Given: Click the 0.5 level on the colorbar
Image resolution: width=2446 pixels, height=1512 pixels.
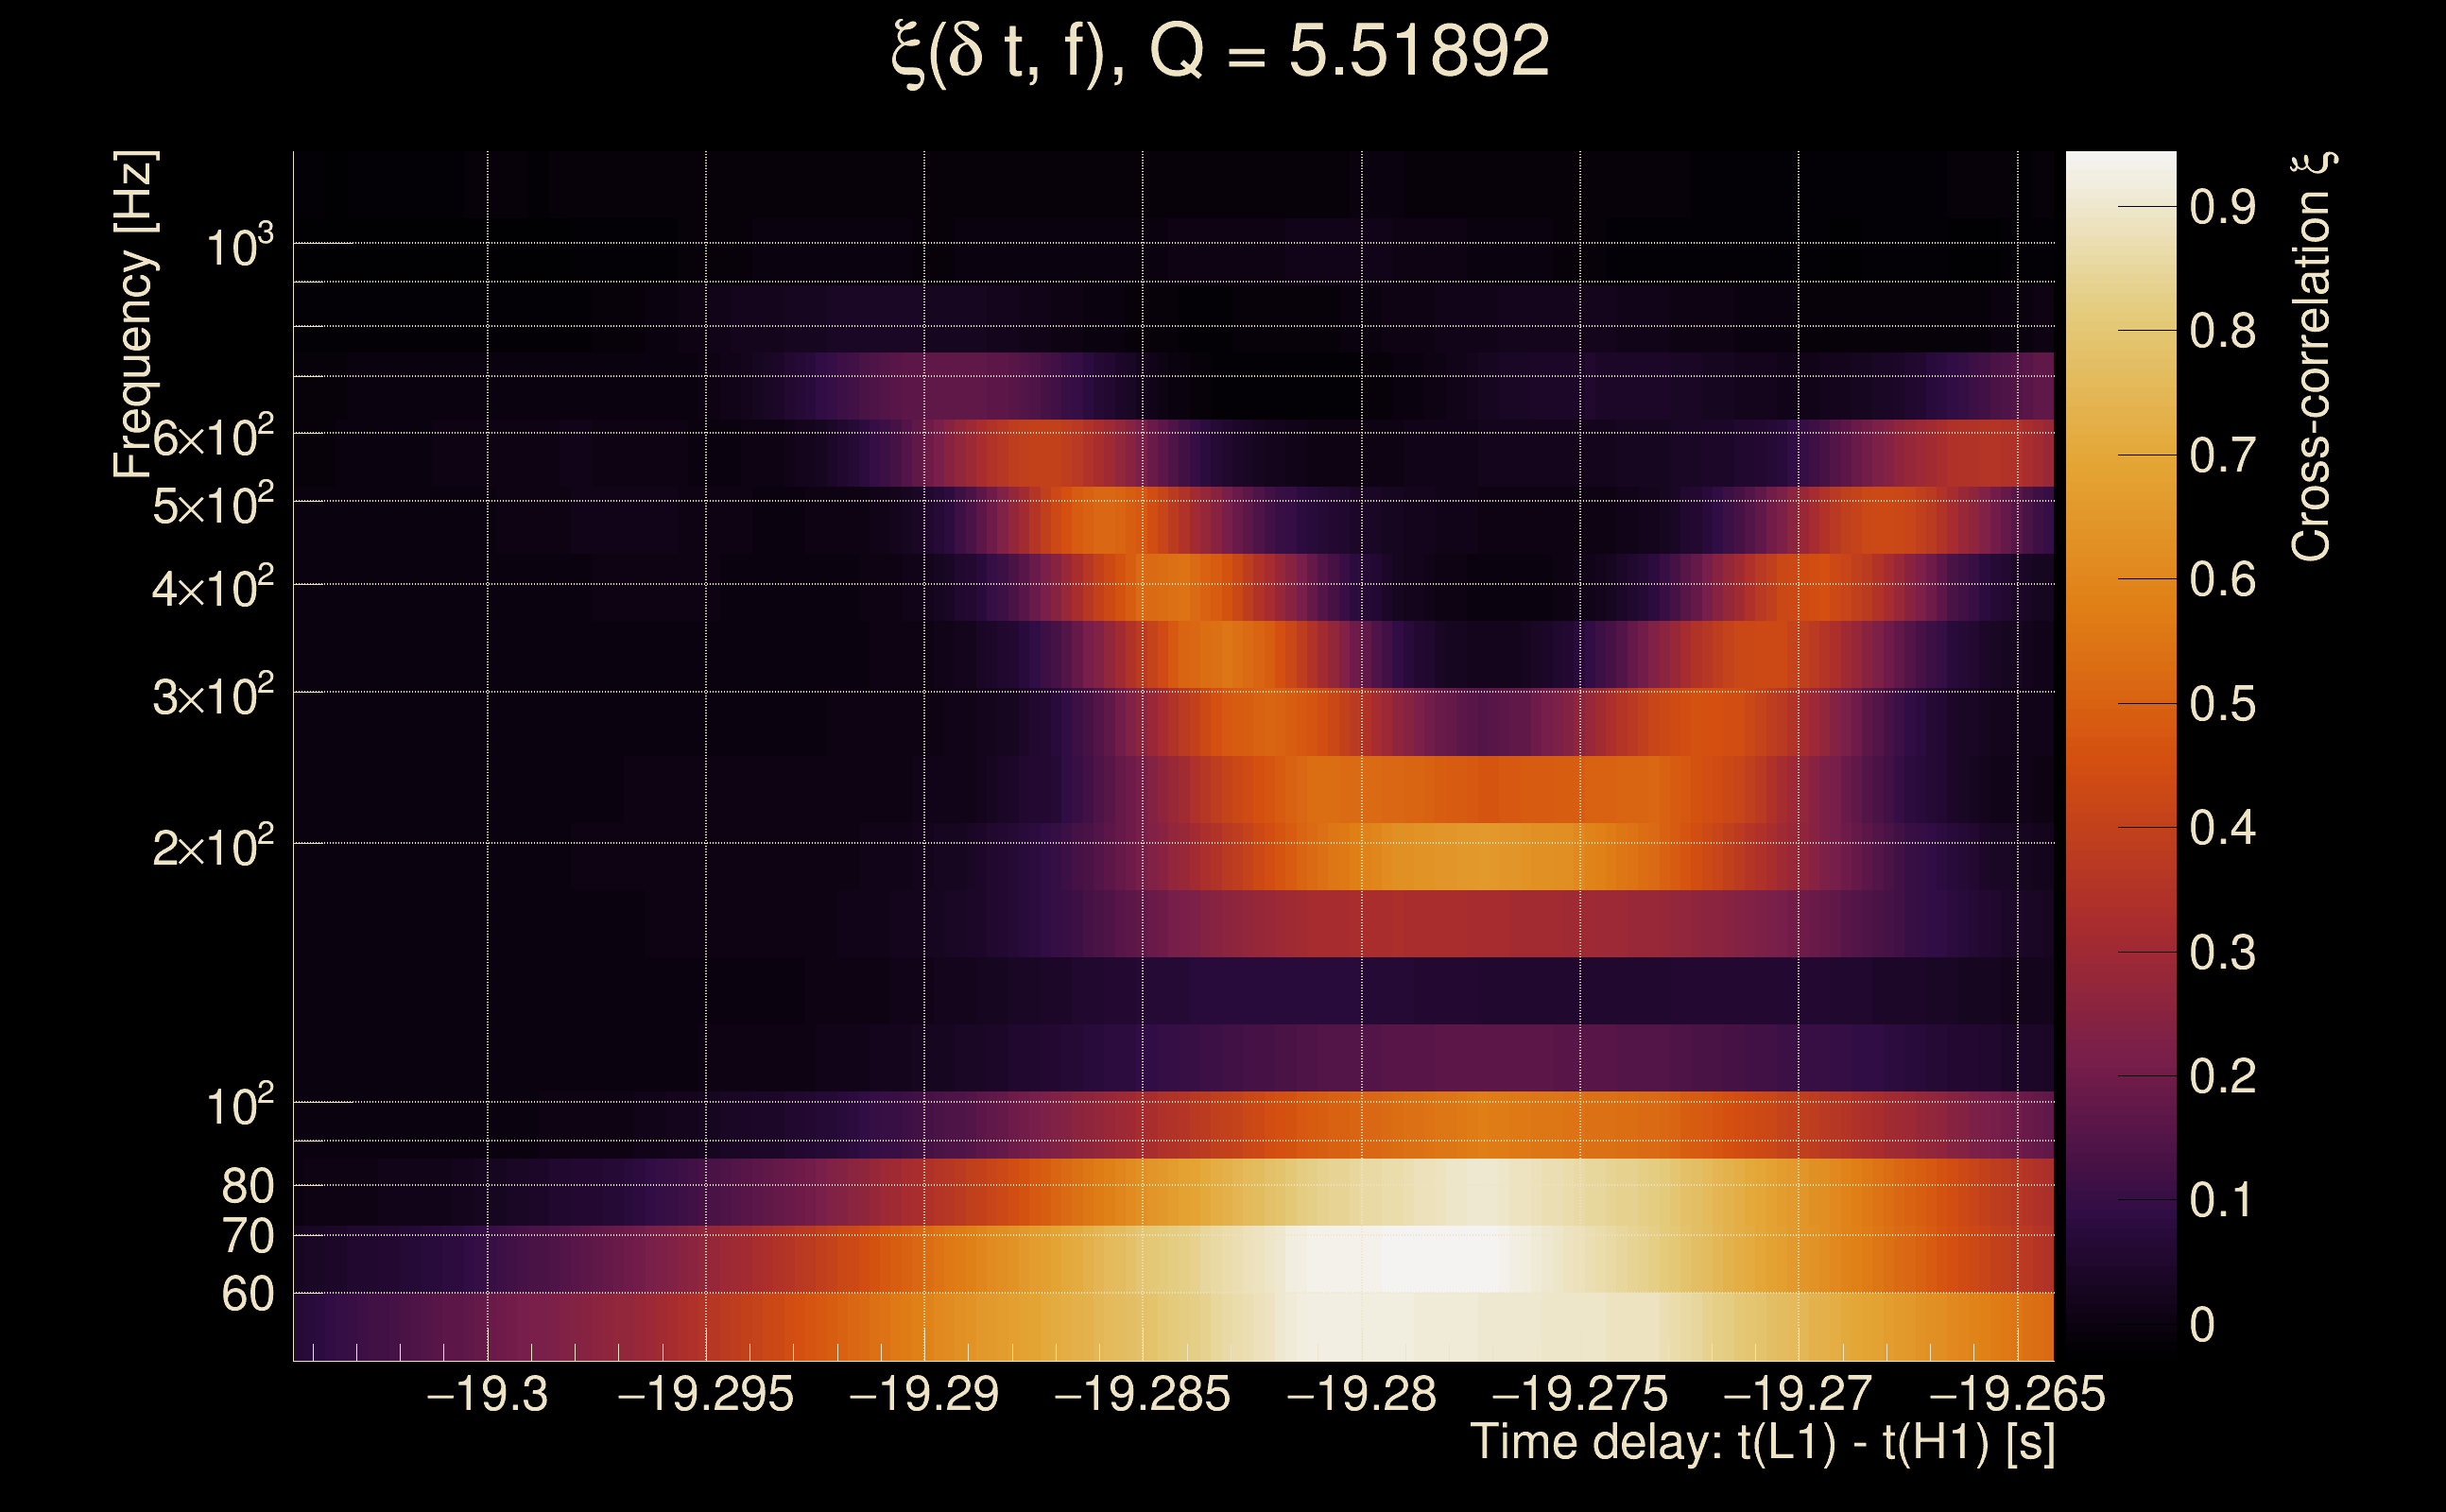Looking at the screenshot, I should click(2222, 704).
